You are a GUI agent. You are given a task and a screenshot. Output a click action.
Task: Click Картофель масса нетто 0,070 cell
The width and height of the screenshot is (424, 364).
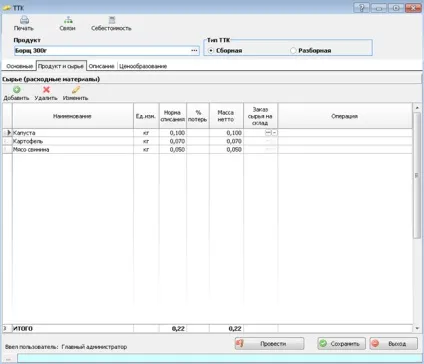pos(226,141)
